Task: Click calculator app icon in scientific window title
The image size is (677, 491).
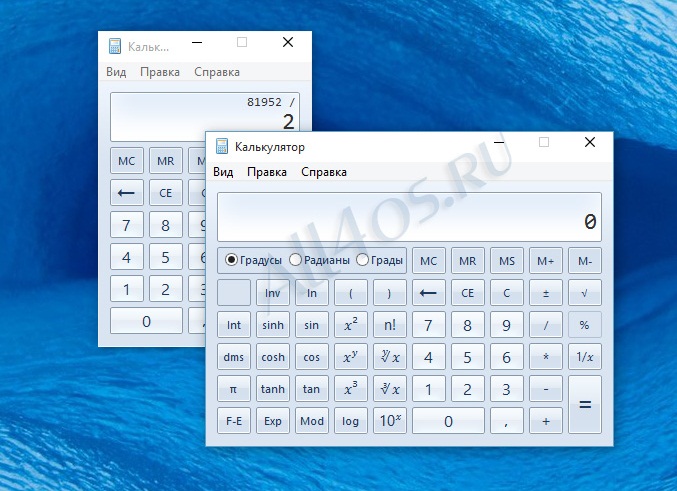Action: [222, 146]
